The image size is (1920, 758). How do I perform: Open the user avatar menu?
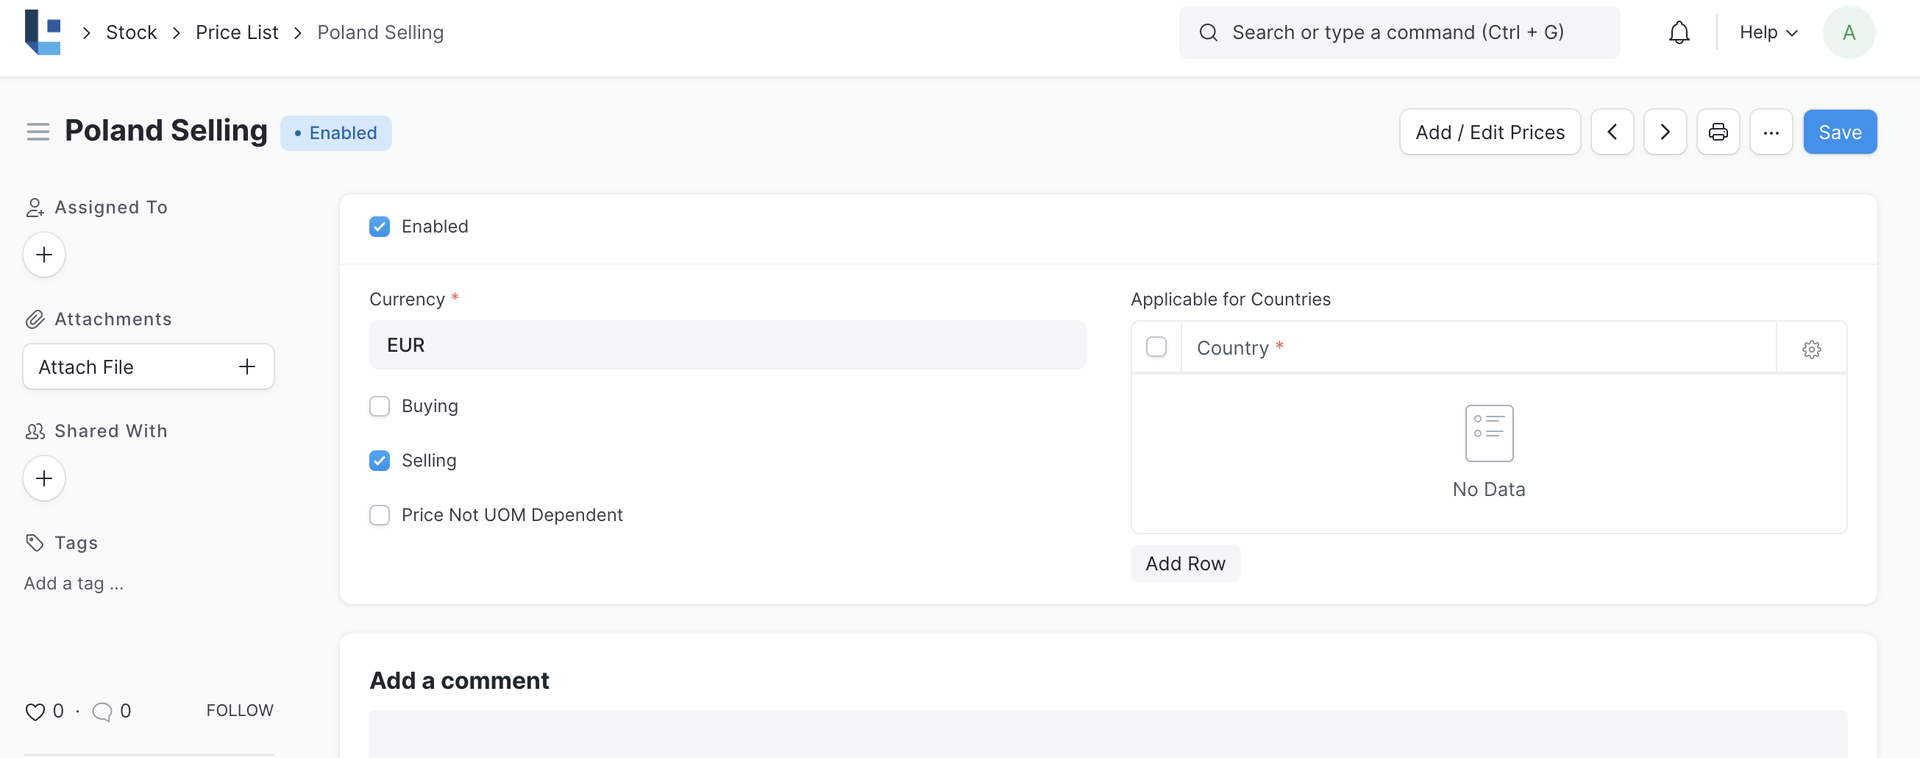(1848, 33)
